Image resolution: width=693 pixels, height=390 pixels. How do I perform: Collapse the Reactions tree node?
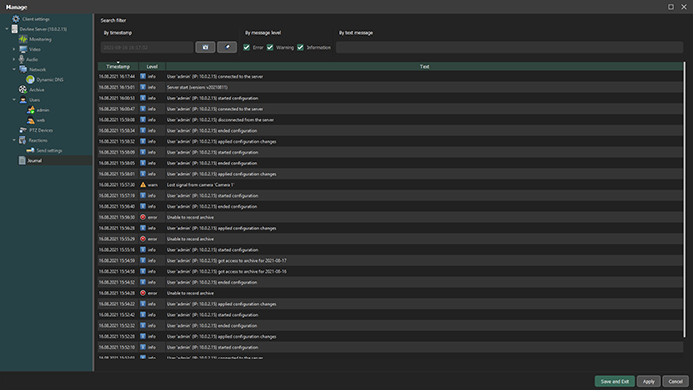14,141
